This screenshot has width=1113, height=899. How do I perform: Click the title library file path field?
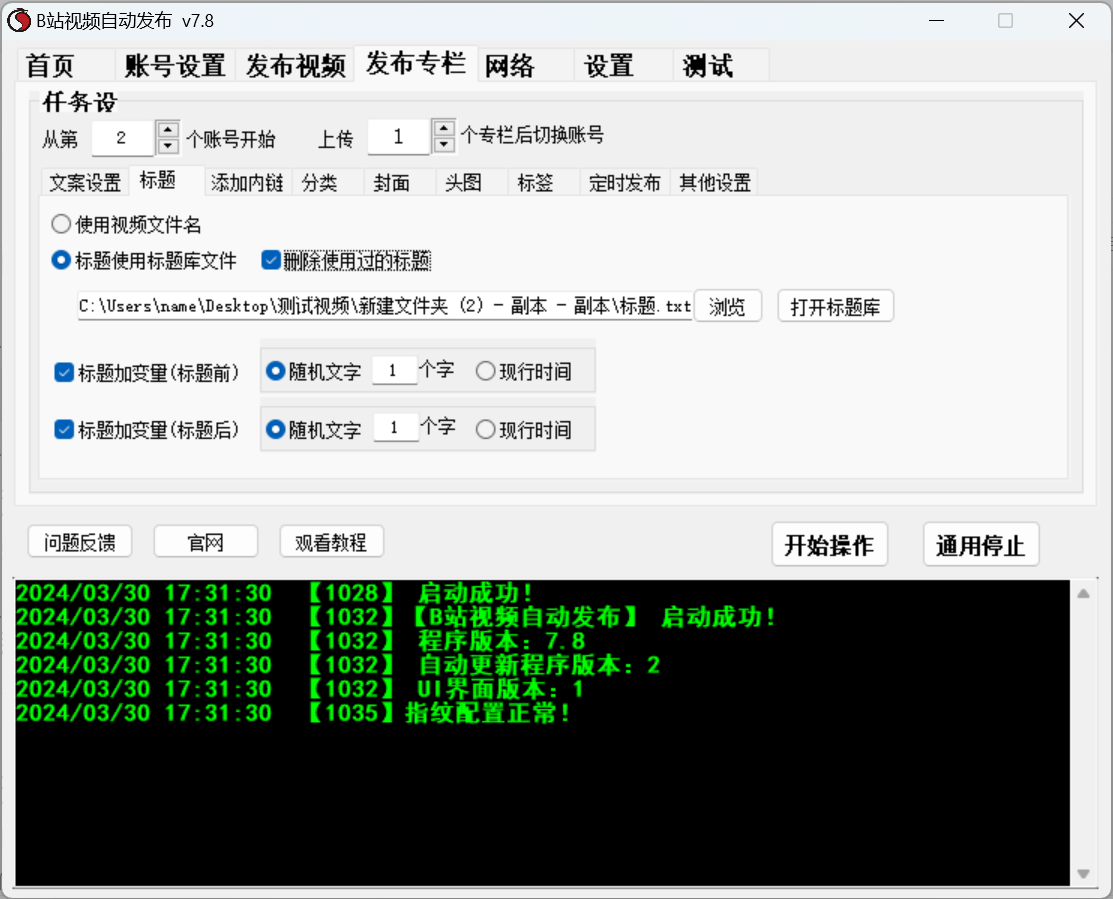point(385,306)
